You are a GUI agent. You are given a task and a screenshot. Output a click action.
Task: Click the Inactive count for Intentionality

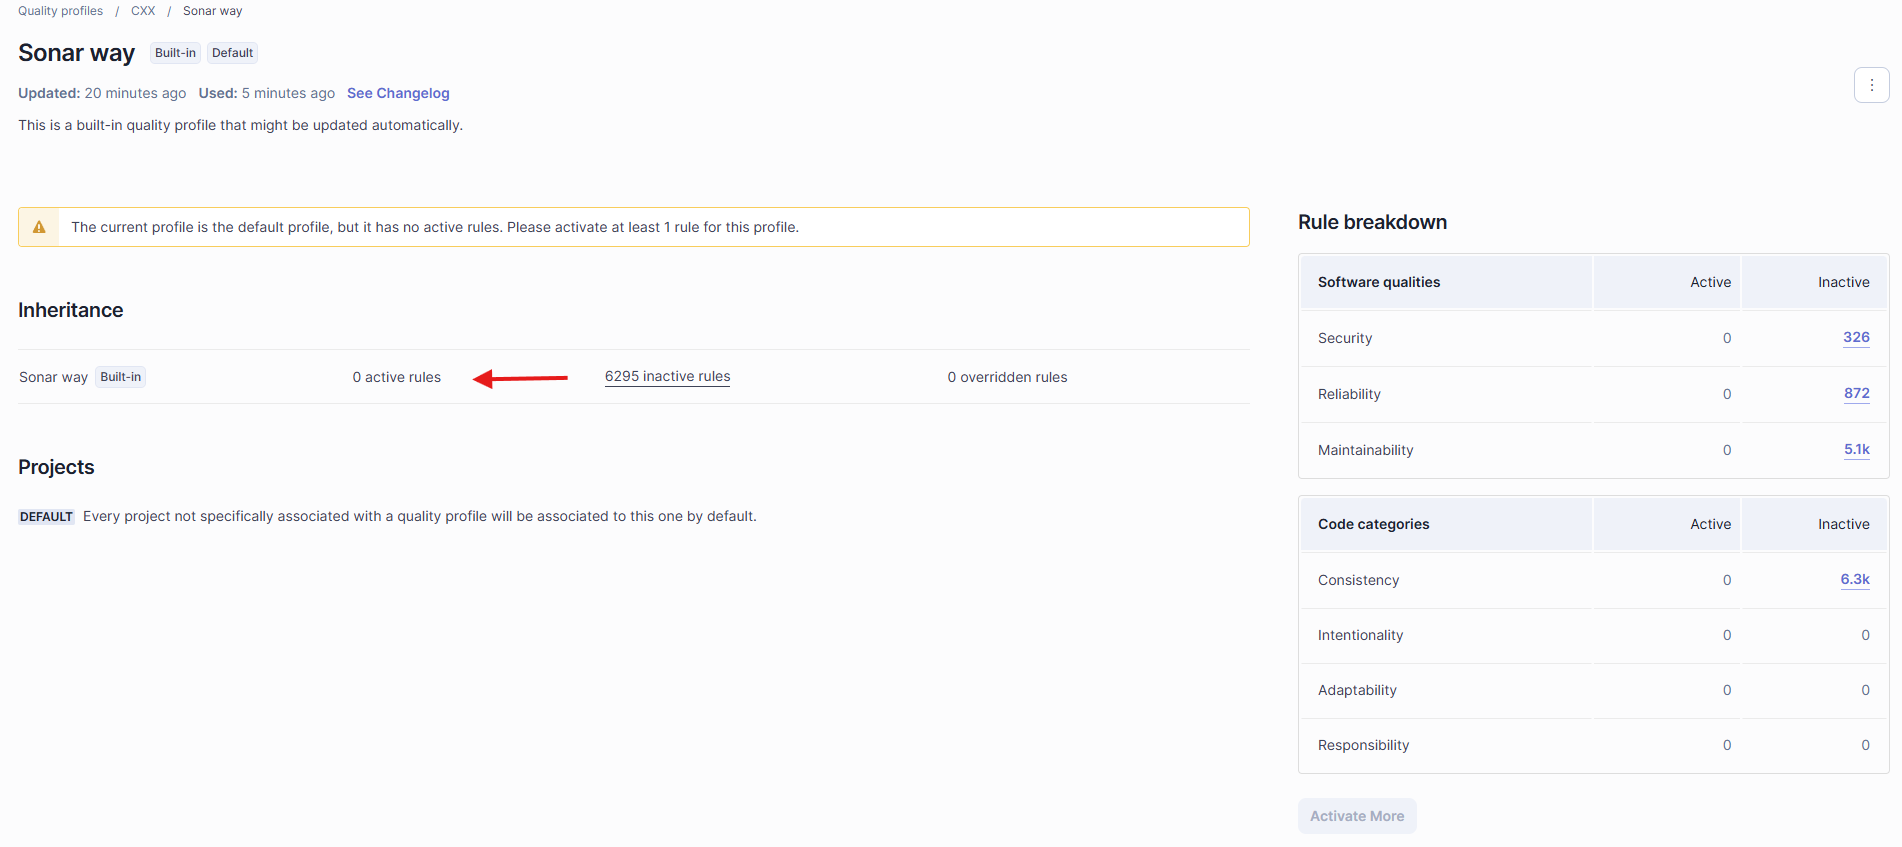[x=1865, y=635]
